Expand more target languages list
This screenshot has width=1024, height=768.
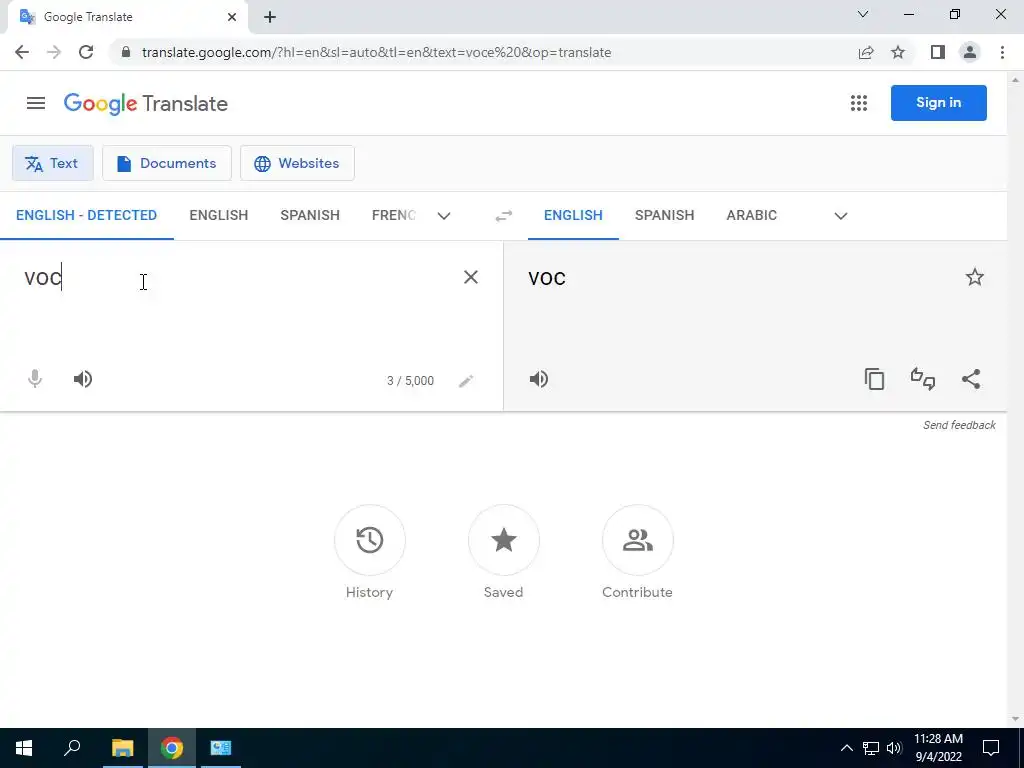click(x=840, y=216)
